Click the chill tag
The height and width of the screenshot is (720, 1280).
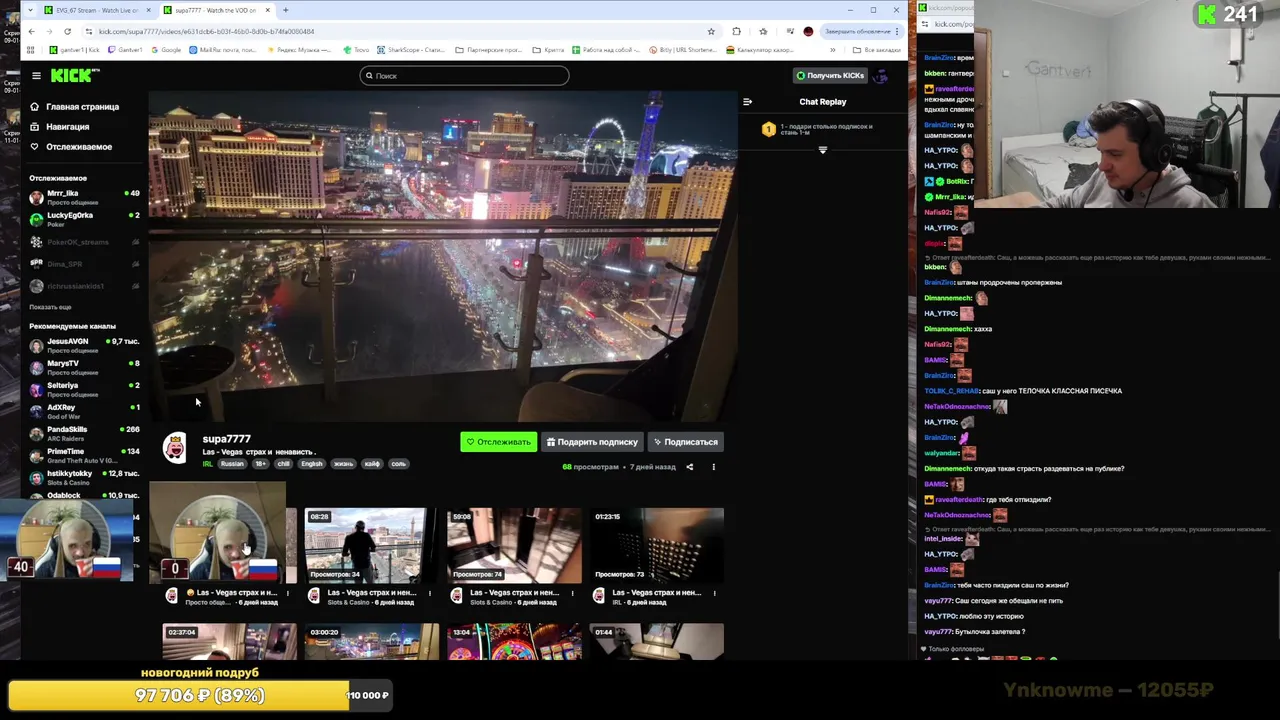pos(283,464)
